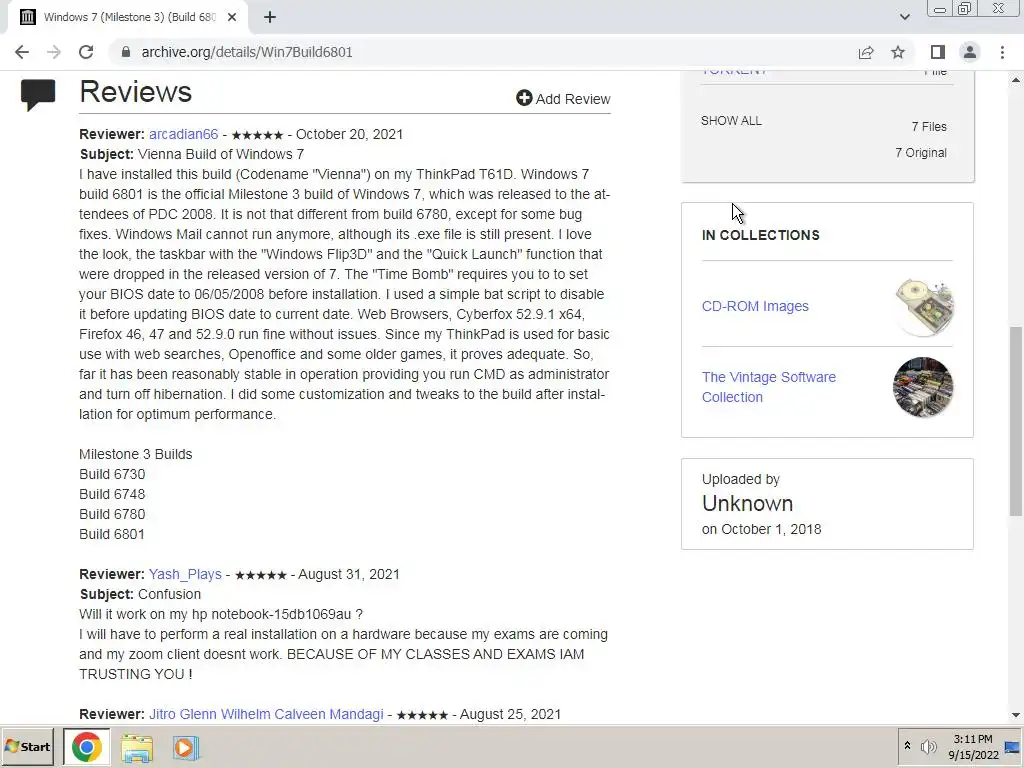Click the IN COLLECTIONS heading
The height and width of the screenshot is (768, 1024).
pos(761,236)
